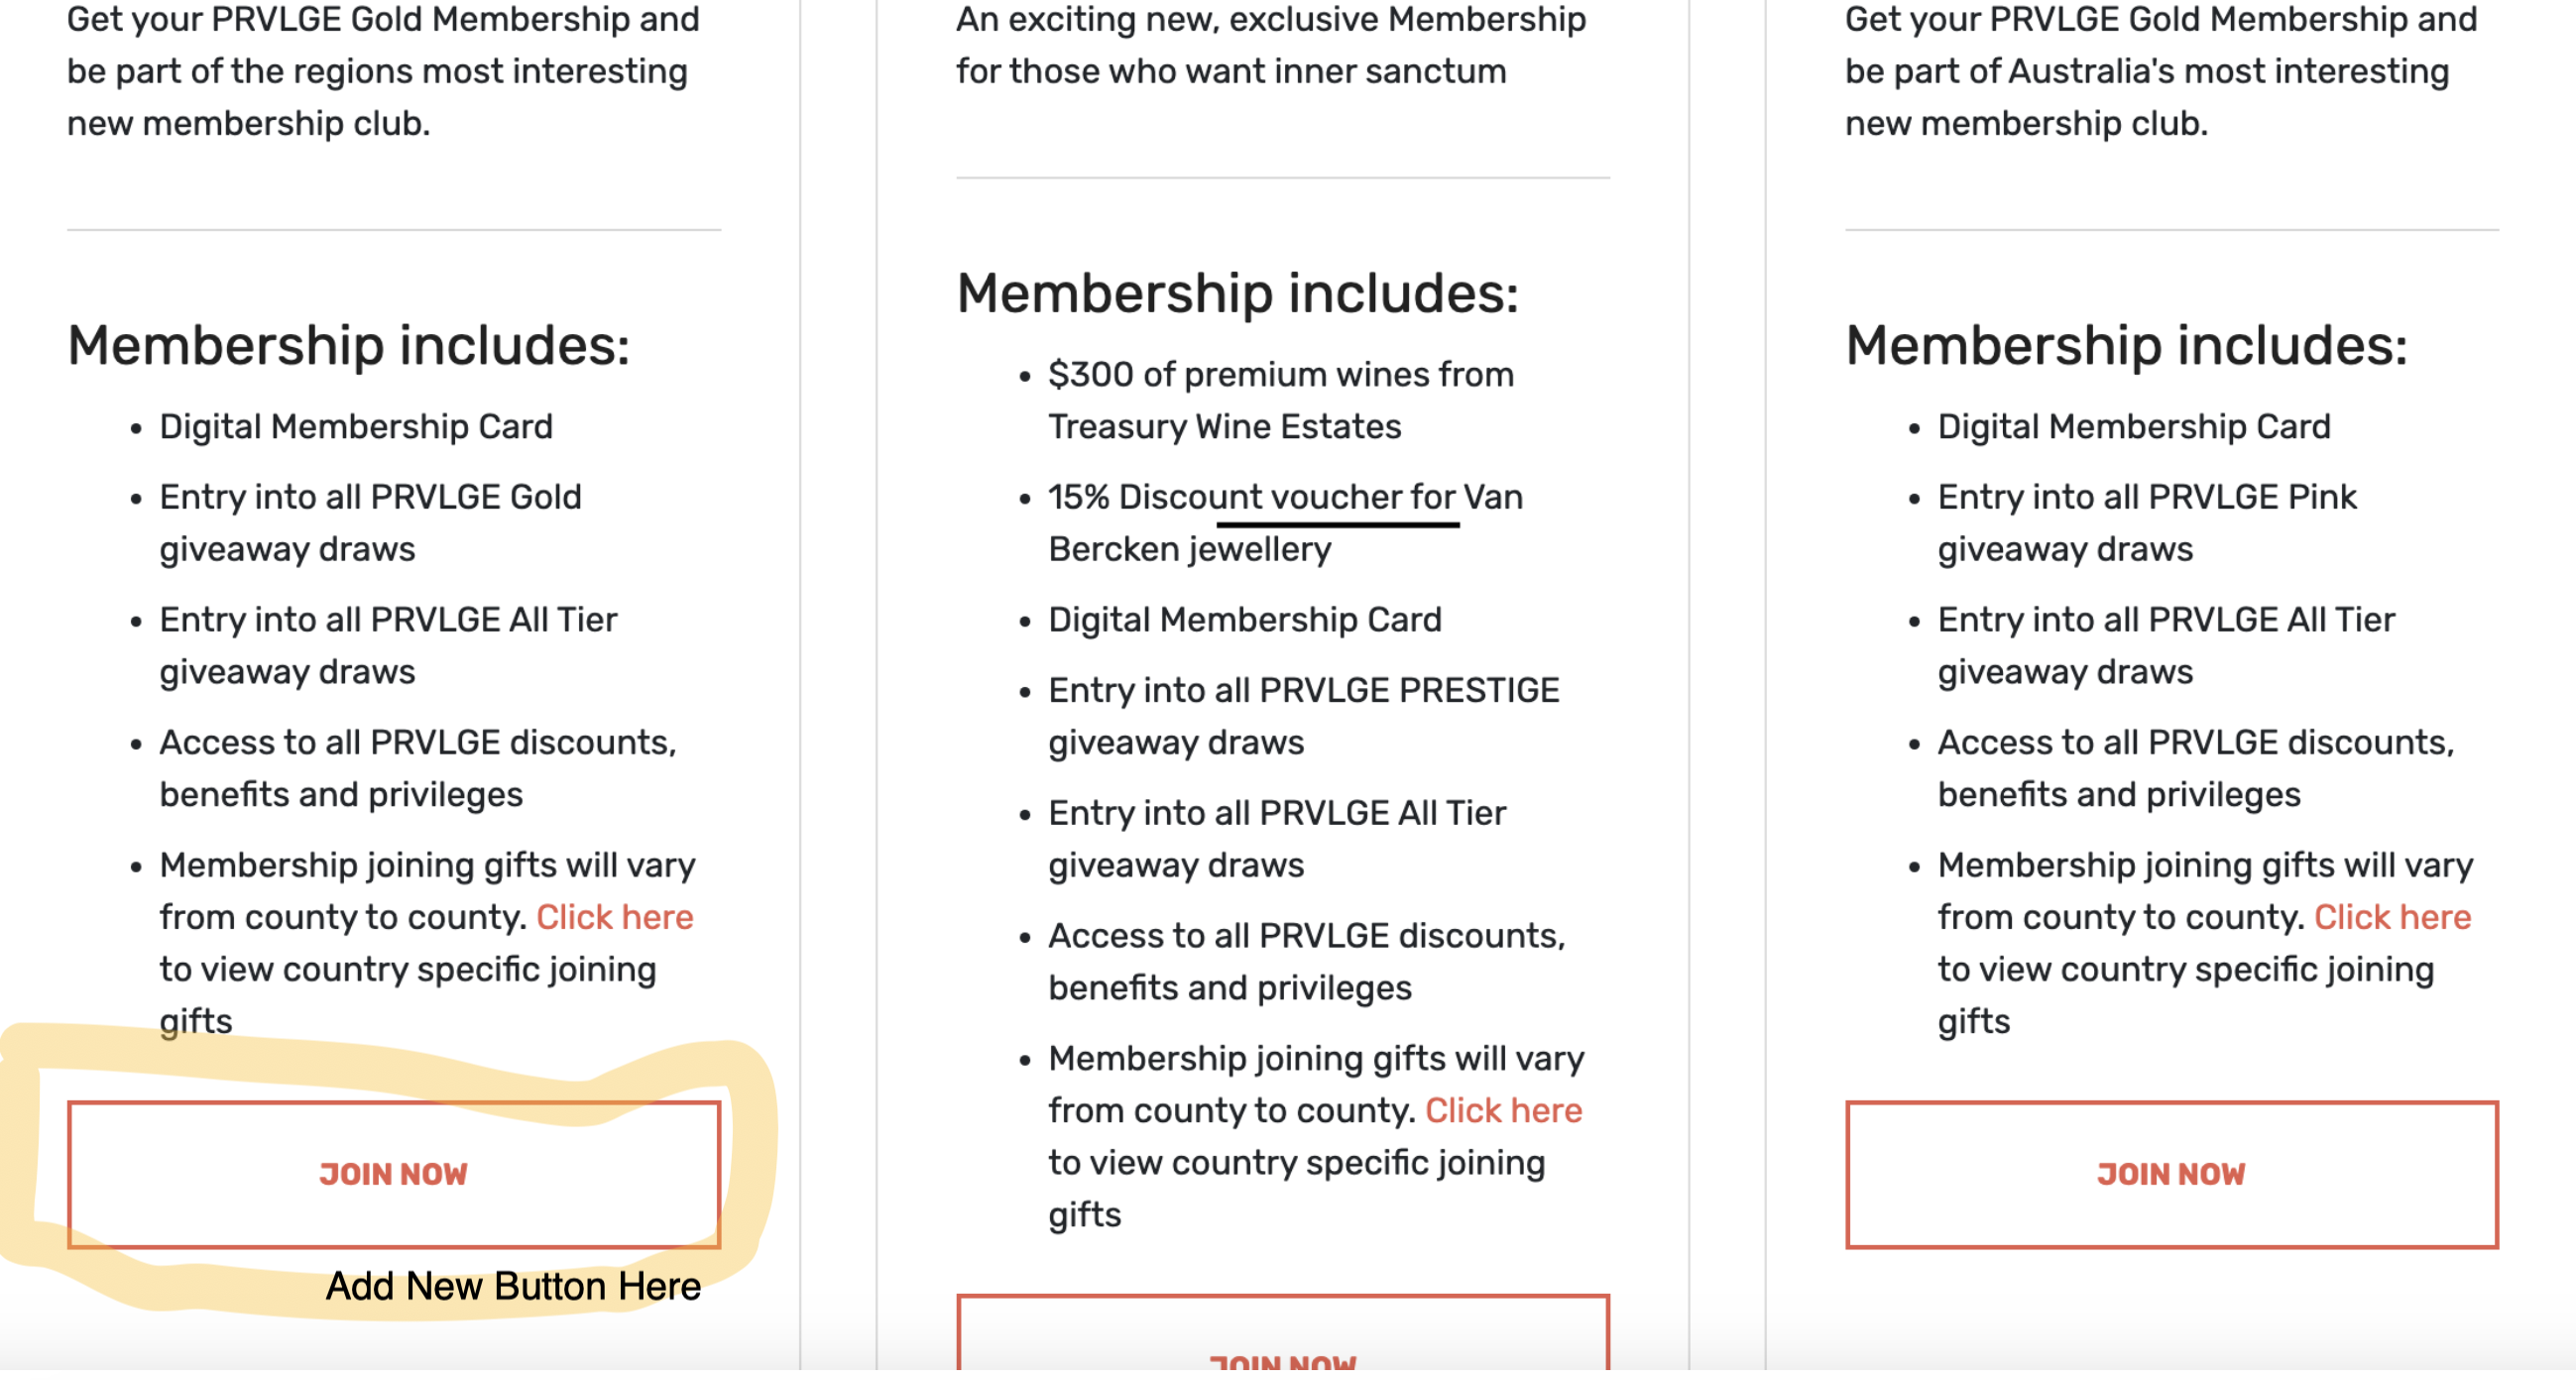The width and height of the screenshot is (2576, 1380).
Task: Click the 'Add New Button Here' annotation text
Action: point(513,1286)
